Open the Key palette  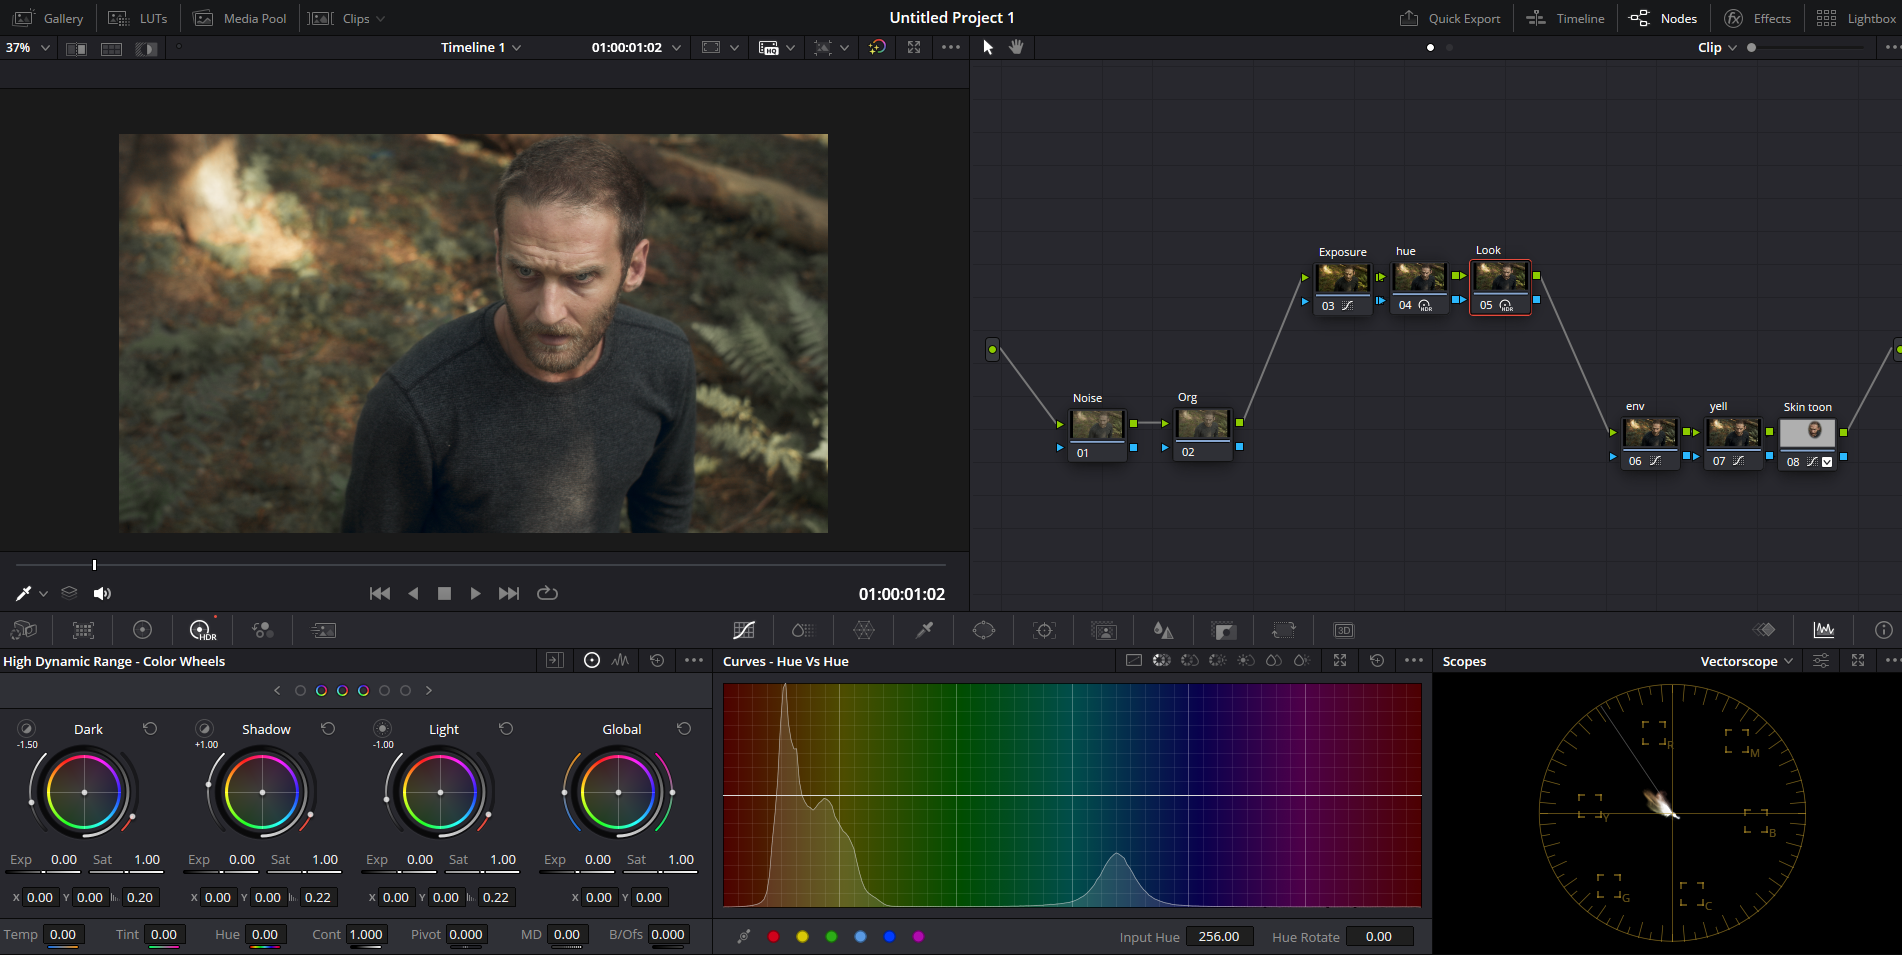[1224, 630]
